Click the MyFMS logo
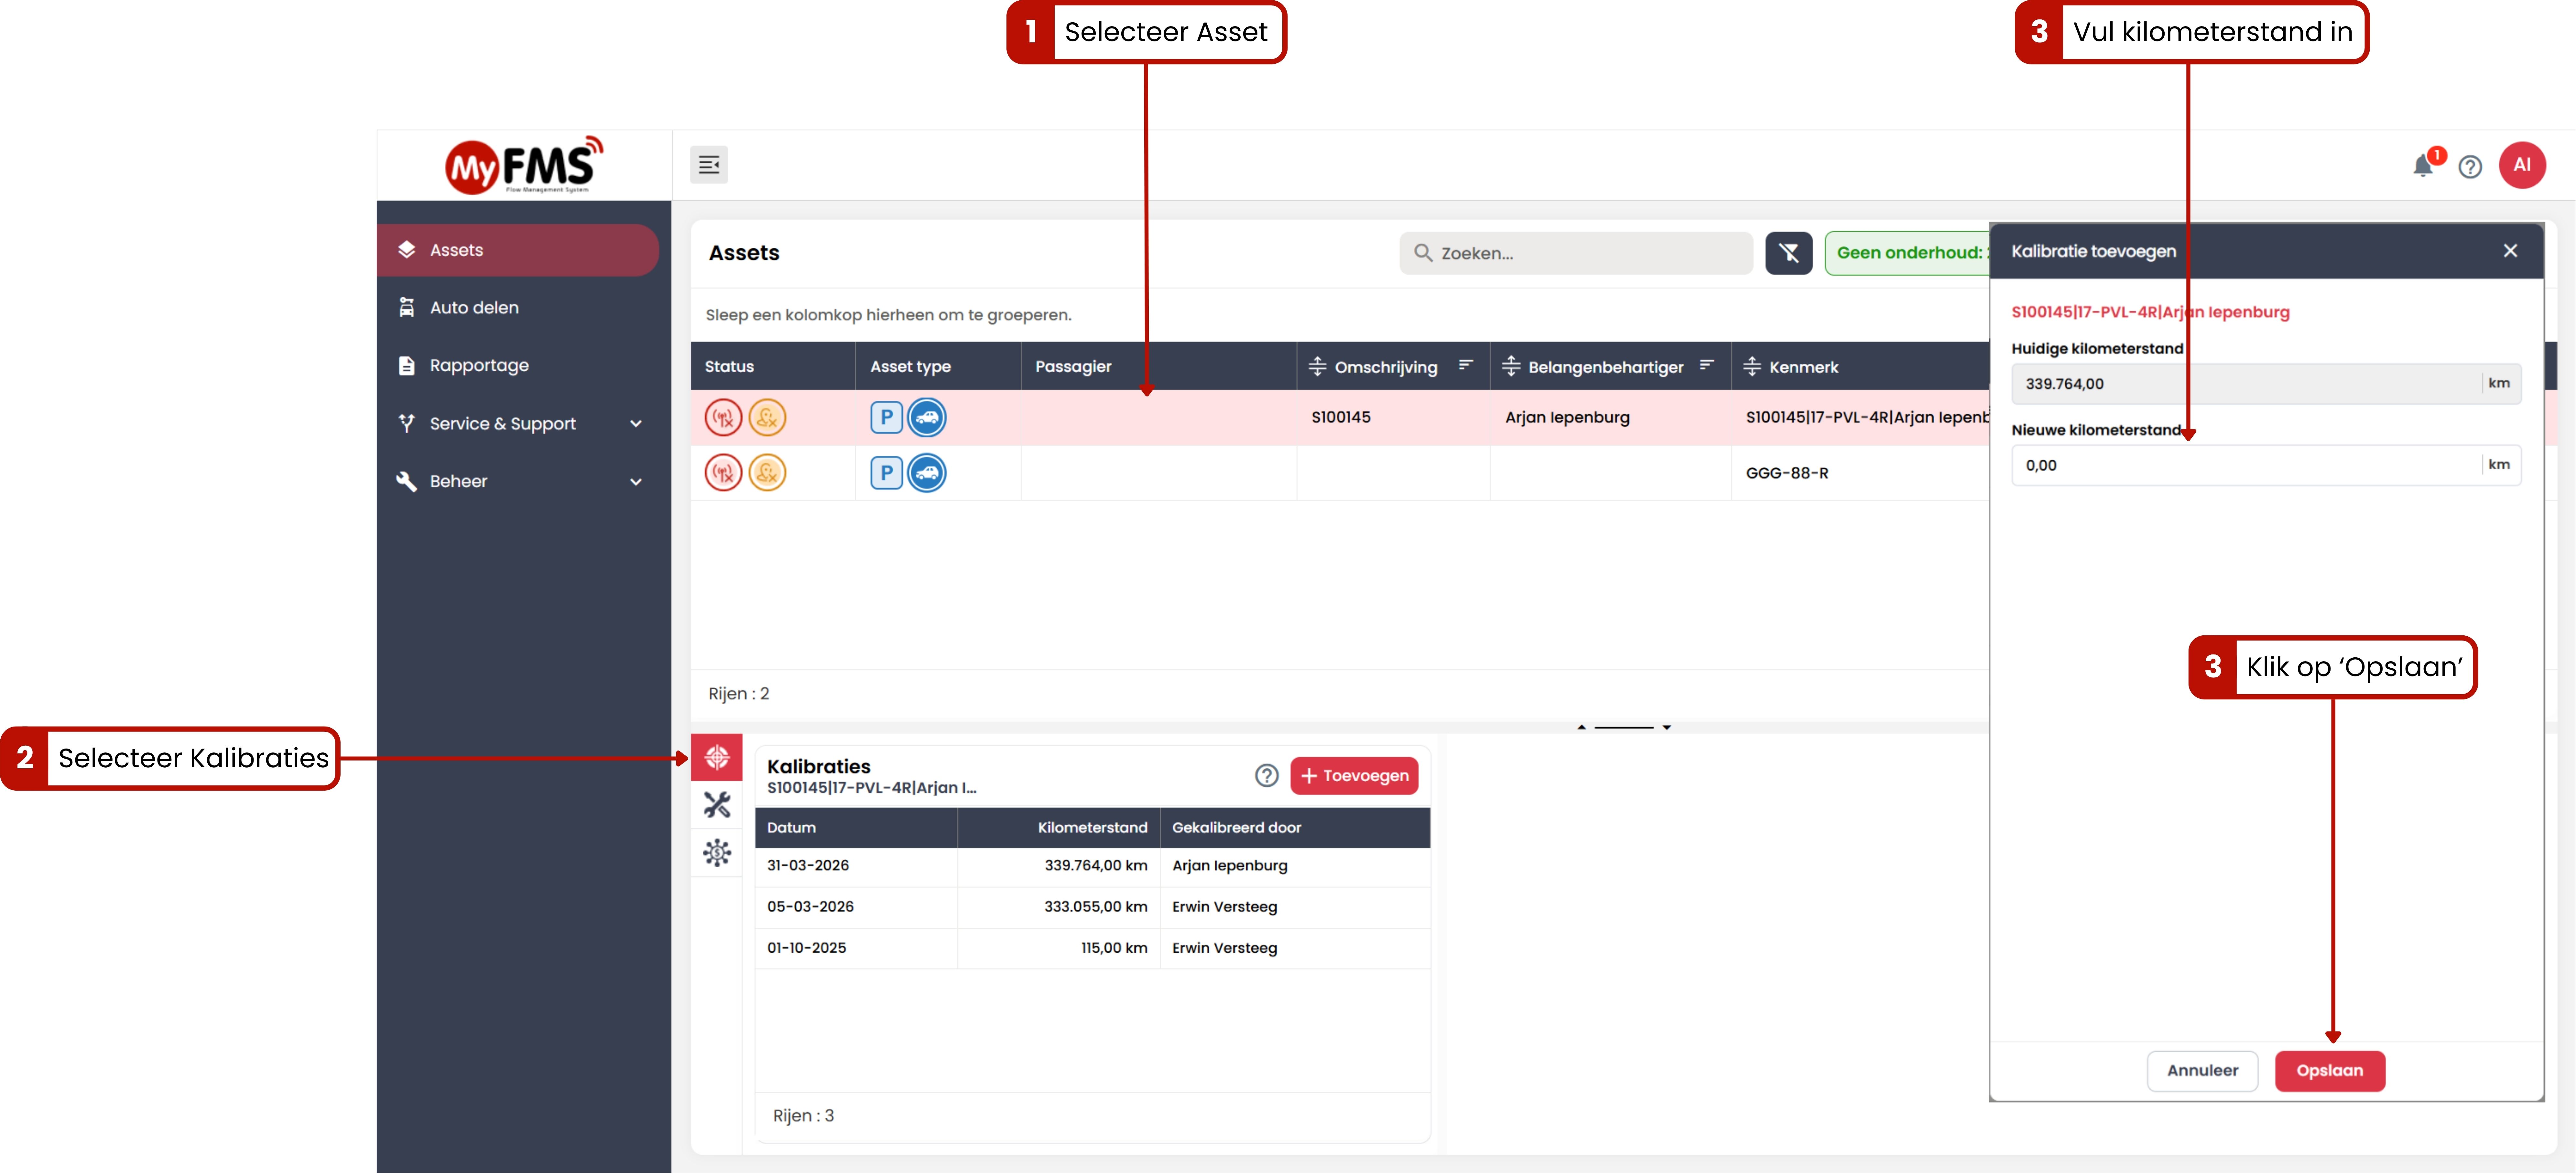 click(524, 165)
